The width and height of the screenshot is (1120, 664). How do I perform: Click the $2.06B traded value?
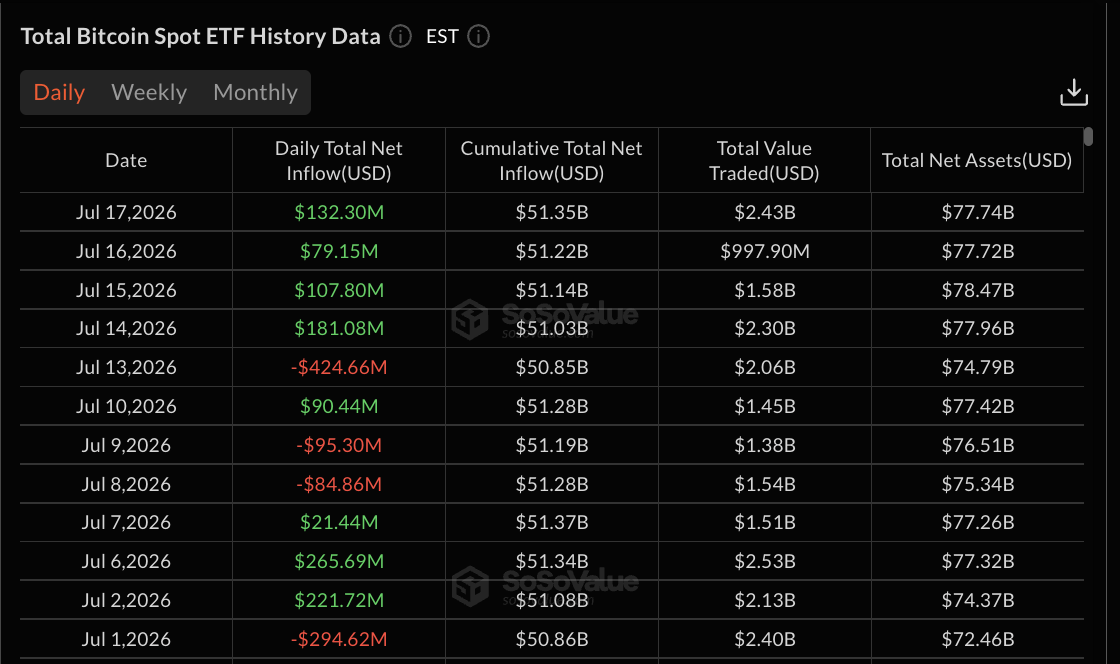pyautogui.click(x=765, y=367)
